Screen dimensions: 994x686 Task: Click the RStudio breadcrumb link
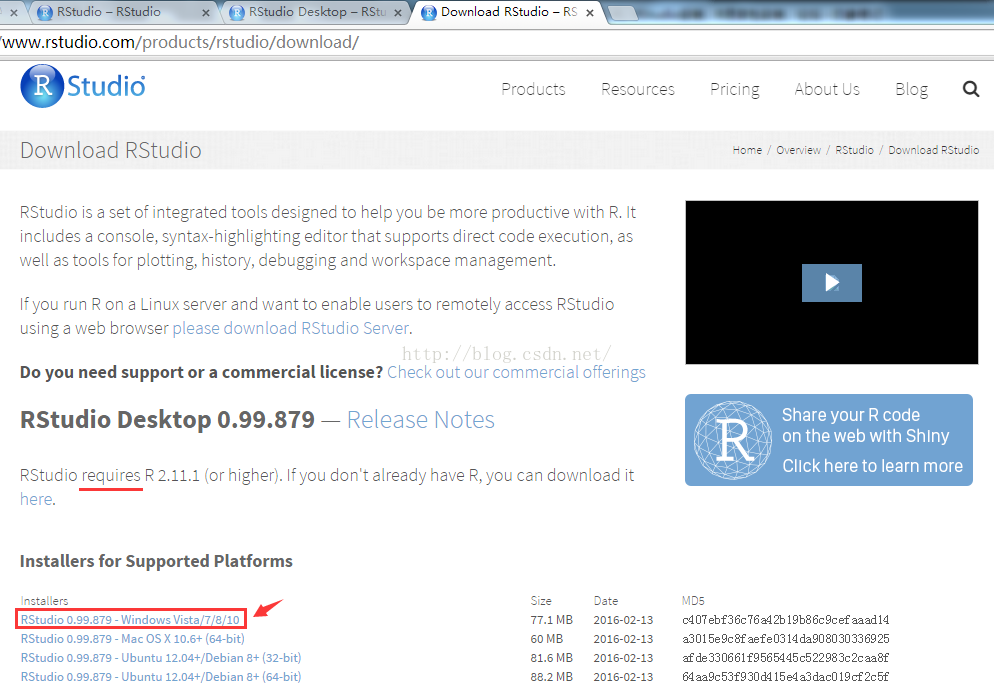pos(854,150)
